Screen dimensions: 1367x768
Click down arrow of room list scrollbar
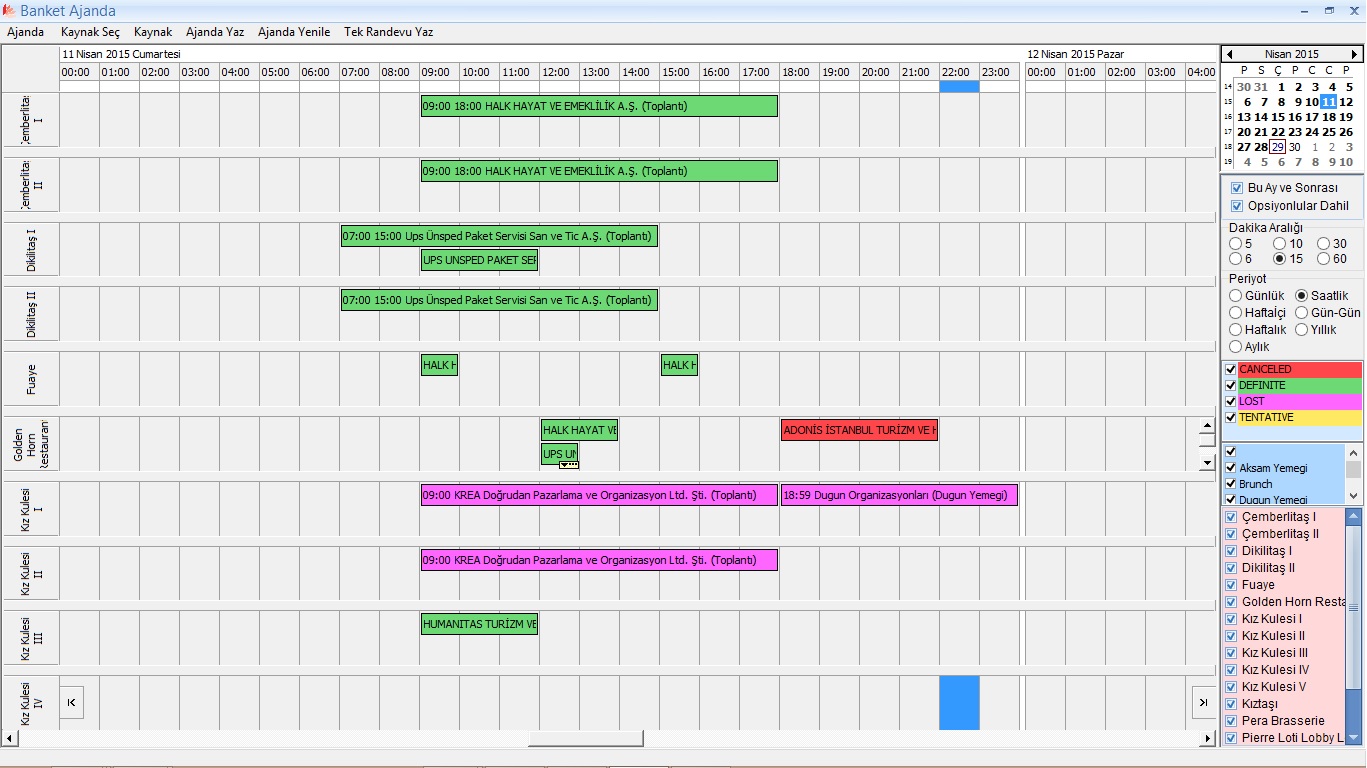1353,737
